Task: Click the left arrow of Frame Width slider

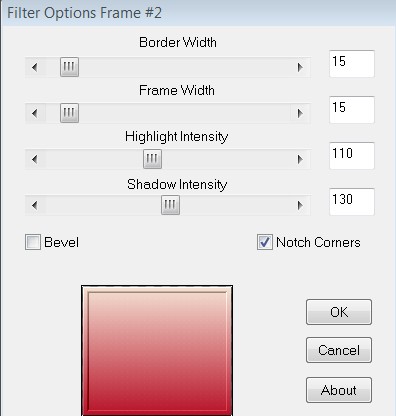Action: coord(35,113)
